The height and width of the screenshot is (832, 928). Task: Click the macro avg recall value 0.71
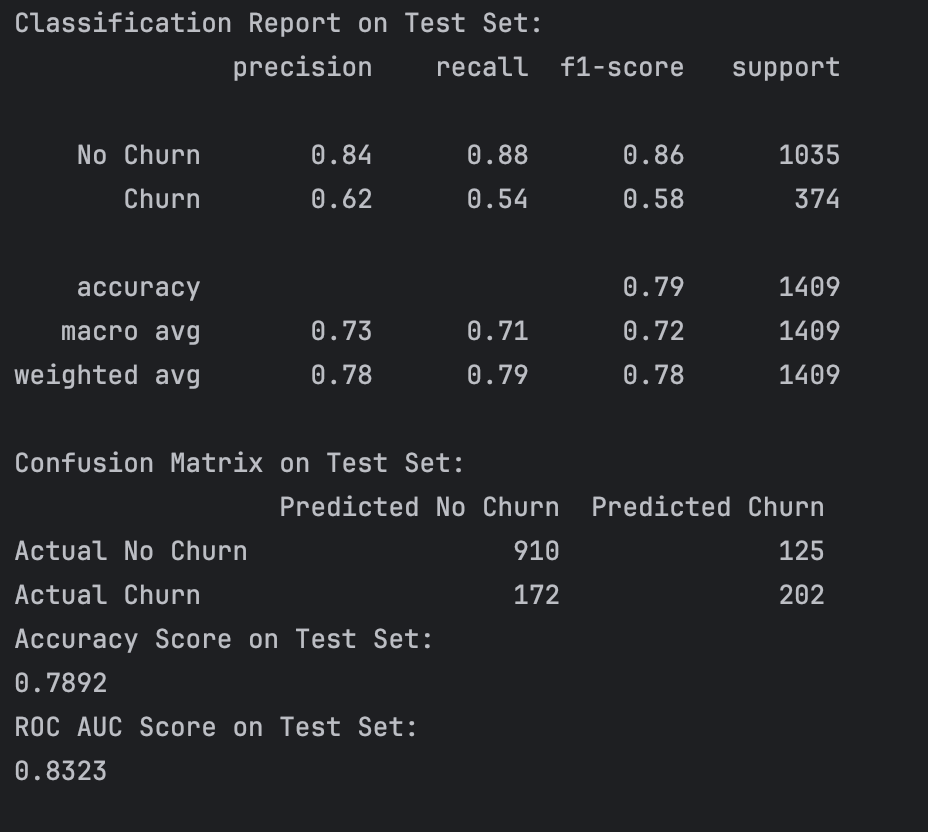[497, 331]
